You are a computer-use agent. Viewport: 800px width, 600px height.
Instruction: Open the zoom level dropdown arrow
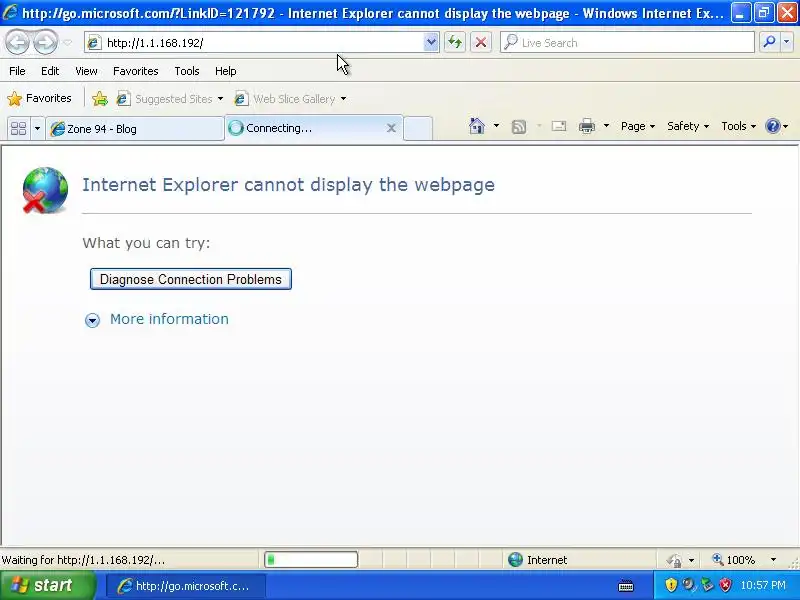click(x=773, y=560)
